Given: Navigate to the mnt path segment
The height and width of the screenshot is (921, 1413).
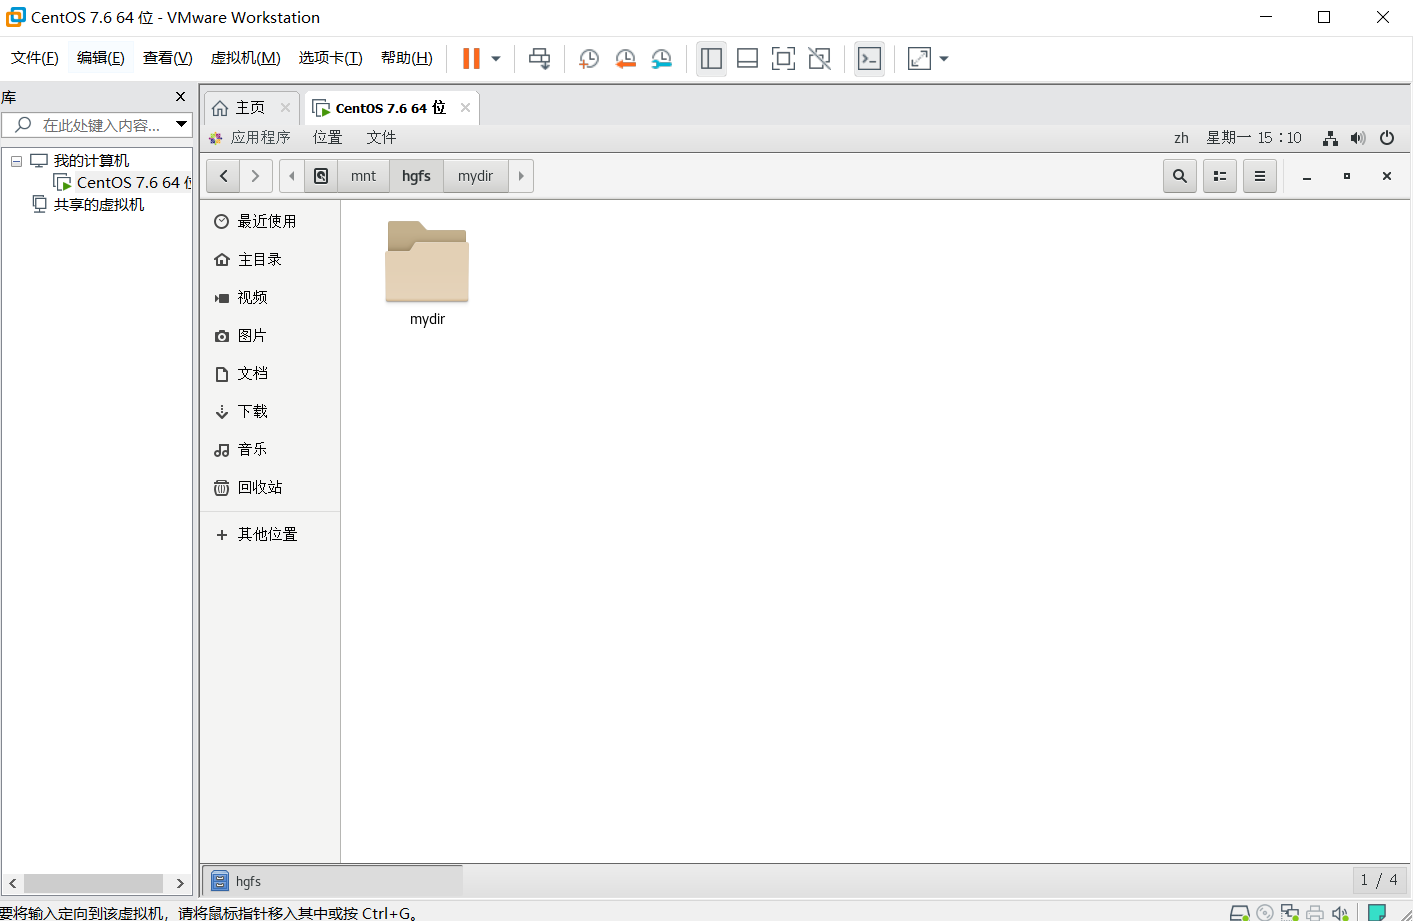Looking at the screenshot, I should pyautogui.click(x=364, y=176).
